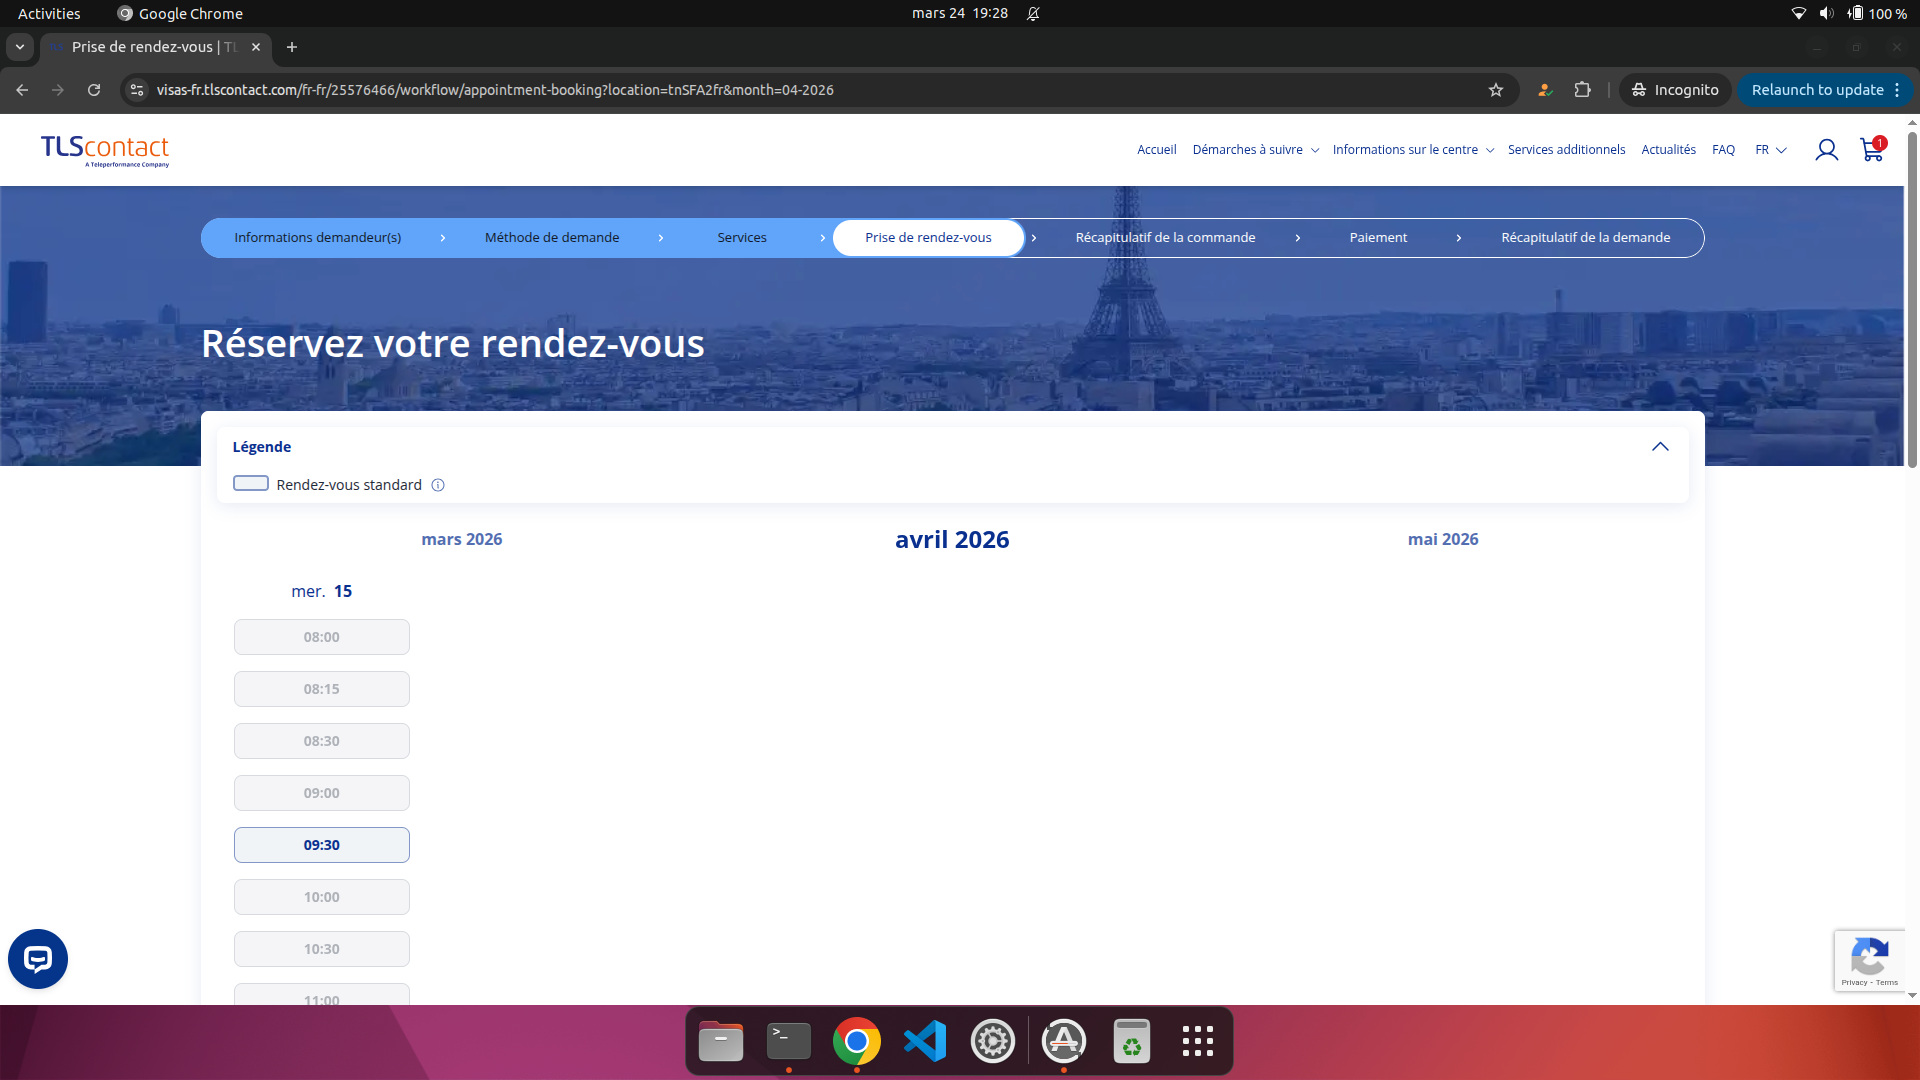The width and height of the screenshot is (1920, 1080).
Task: Open the user account icon
Action: point(1827,149)
